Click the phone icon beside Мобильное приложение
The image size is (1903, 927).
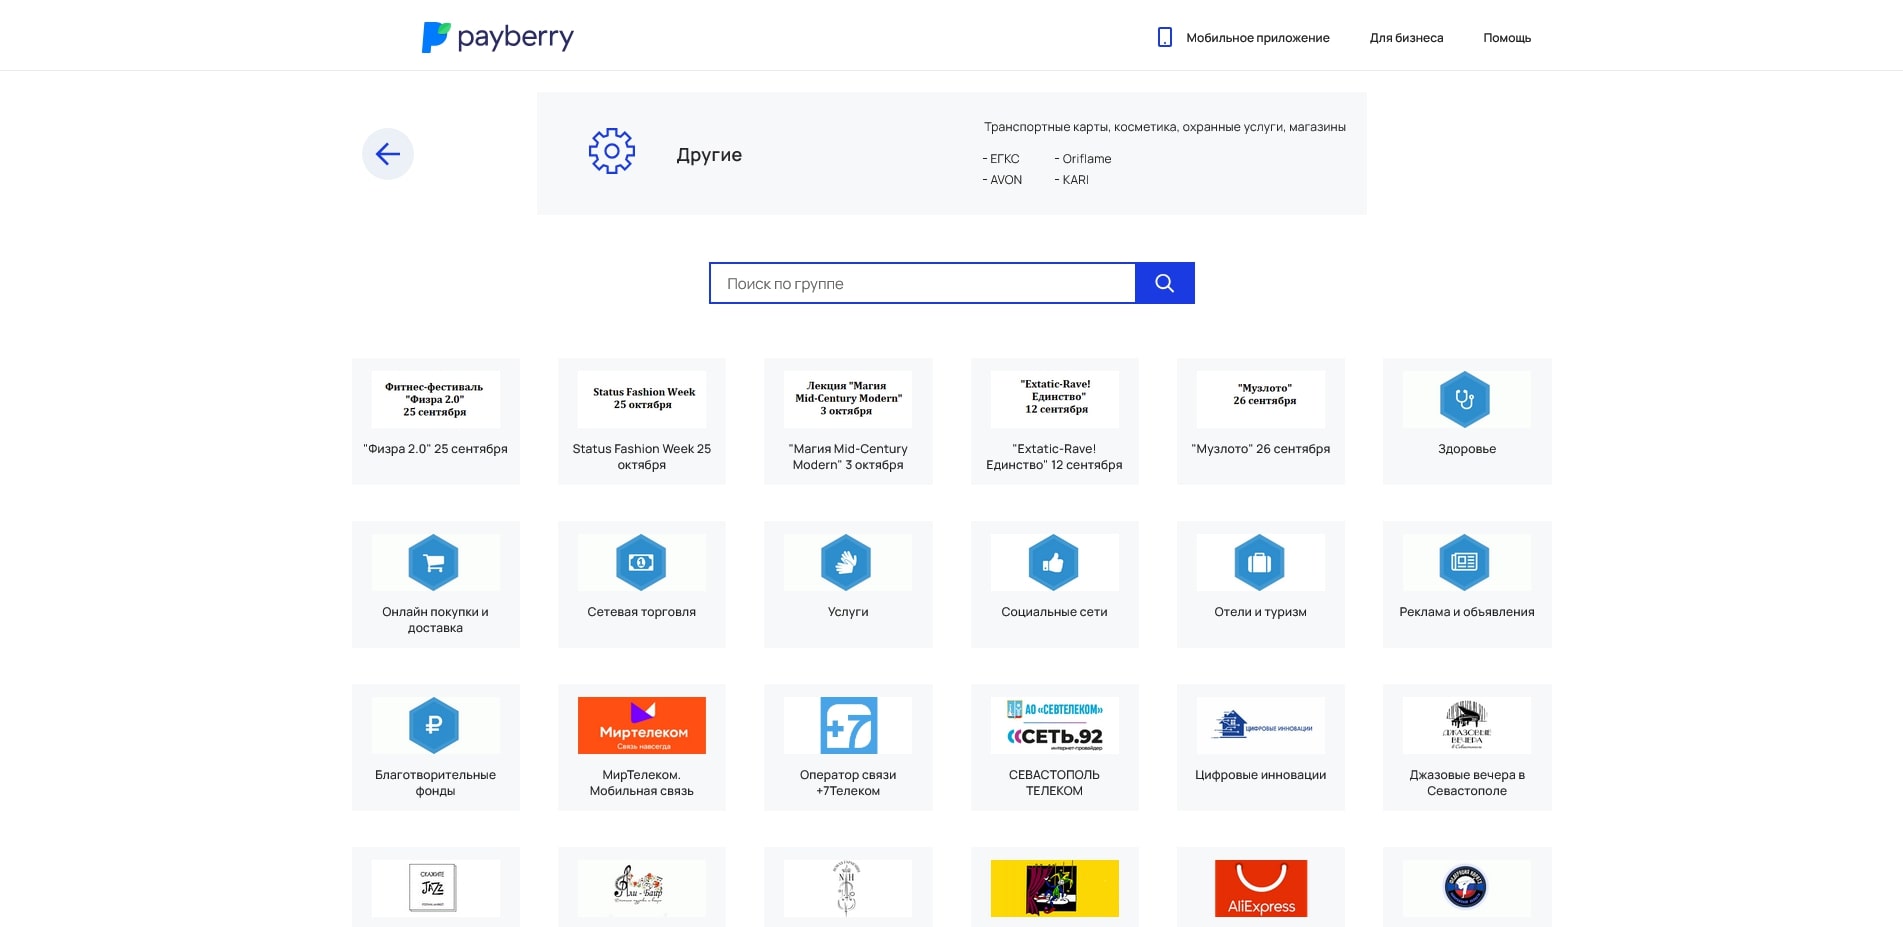[x=1163, y=36]
